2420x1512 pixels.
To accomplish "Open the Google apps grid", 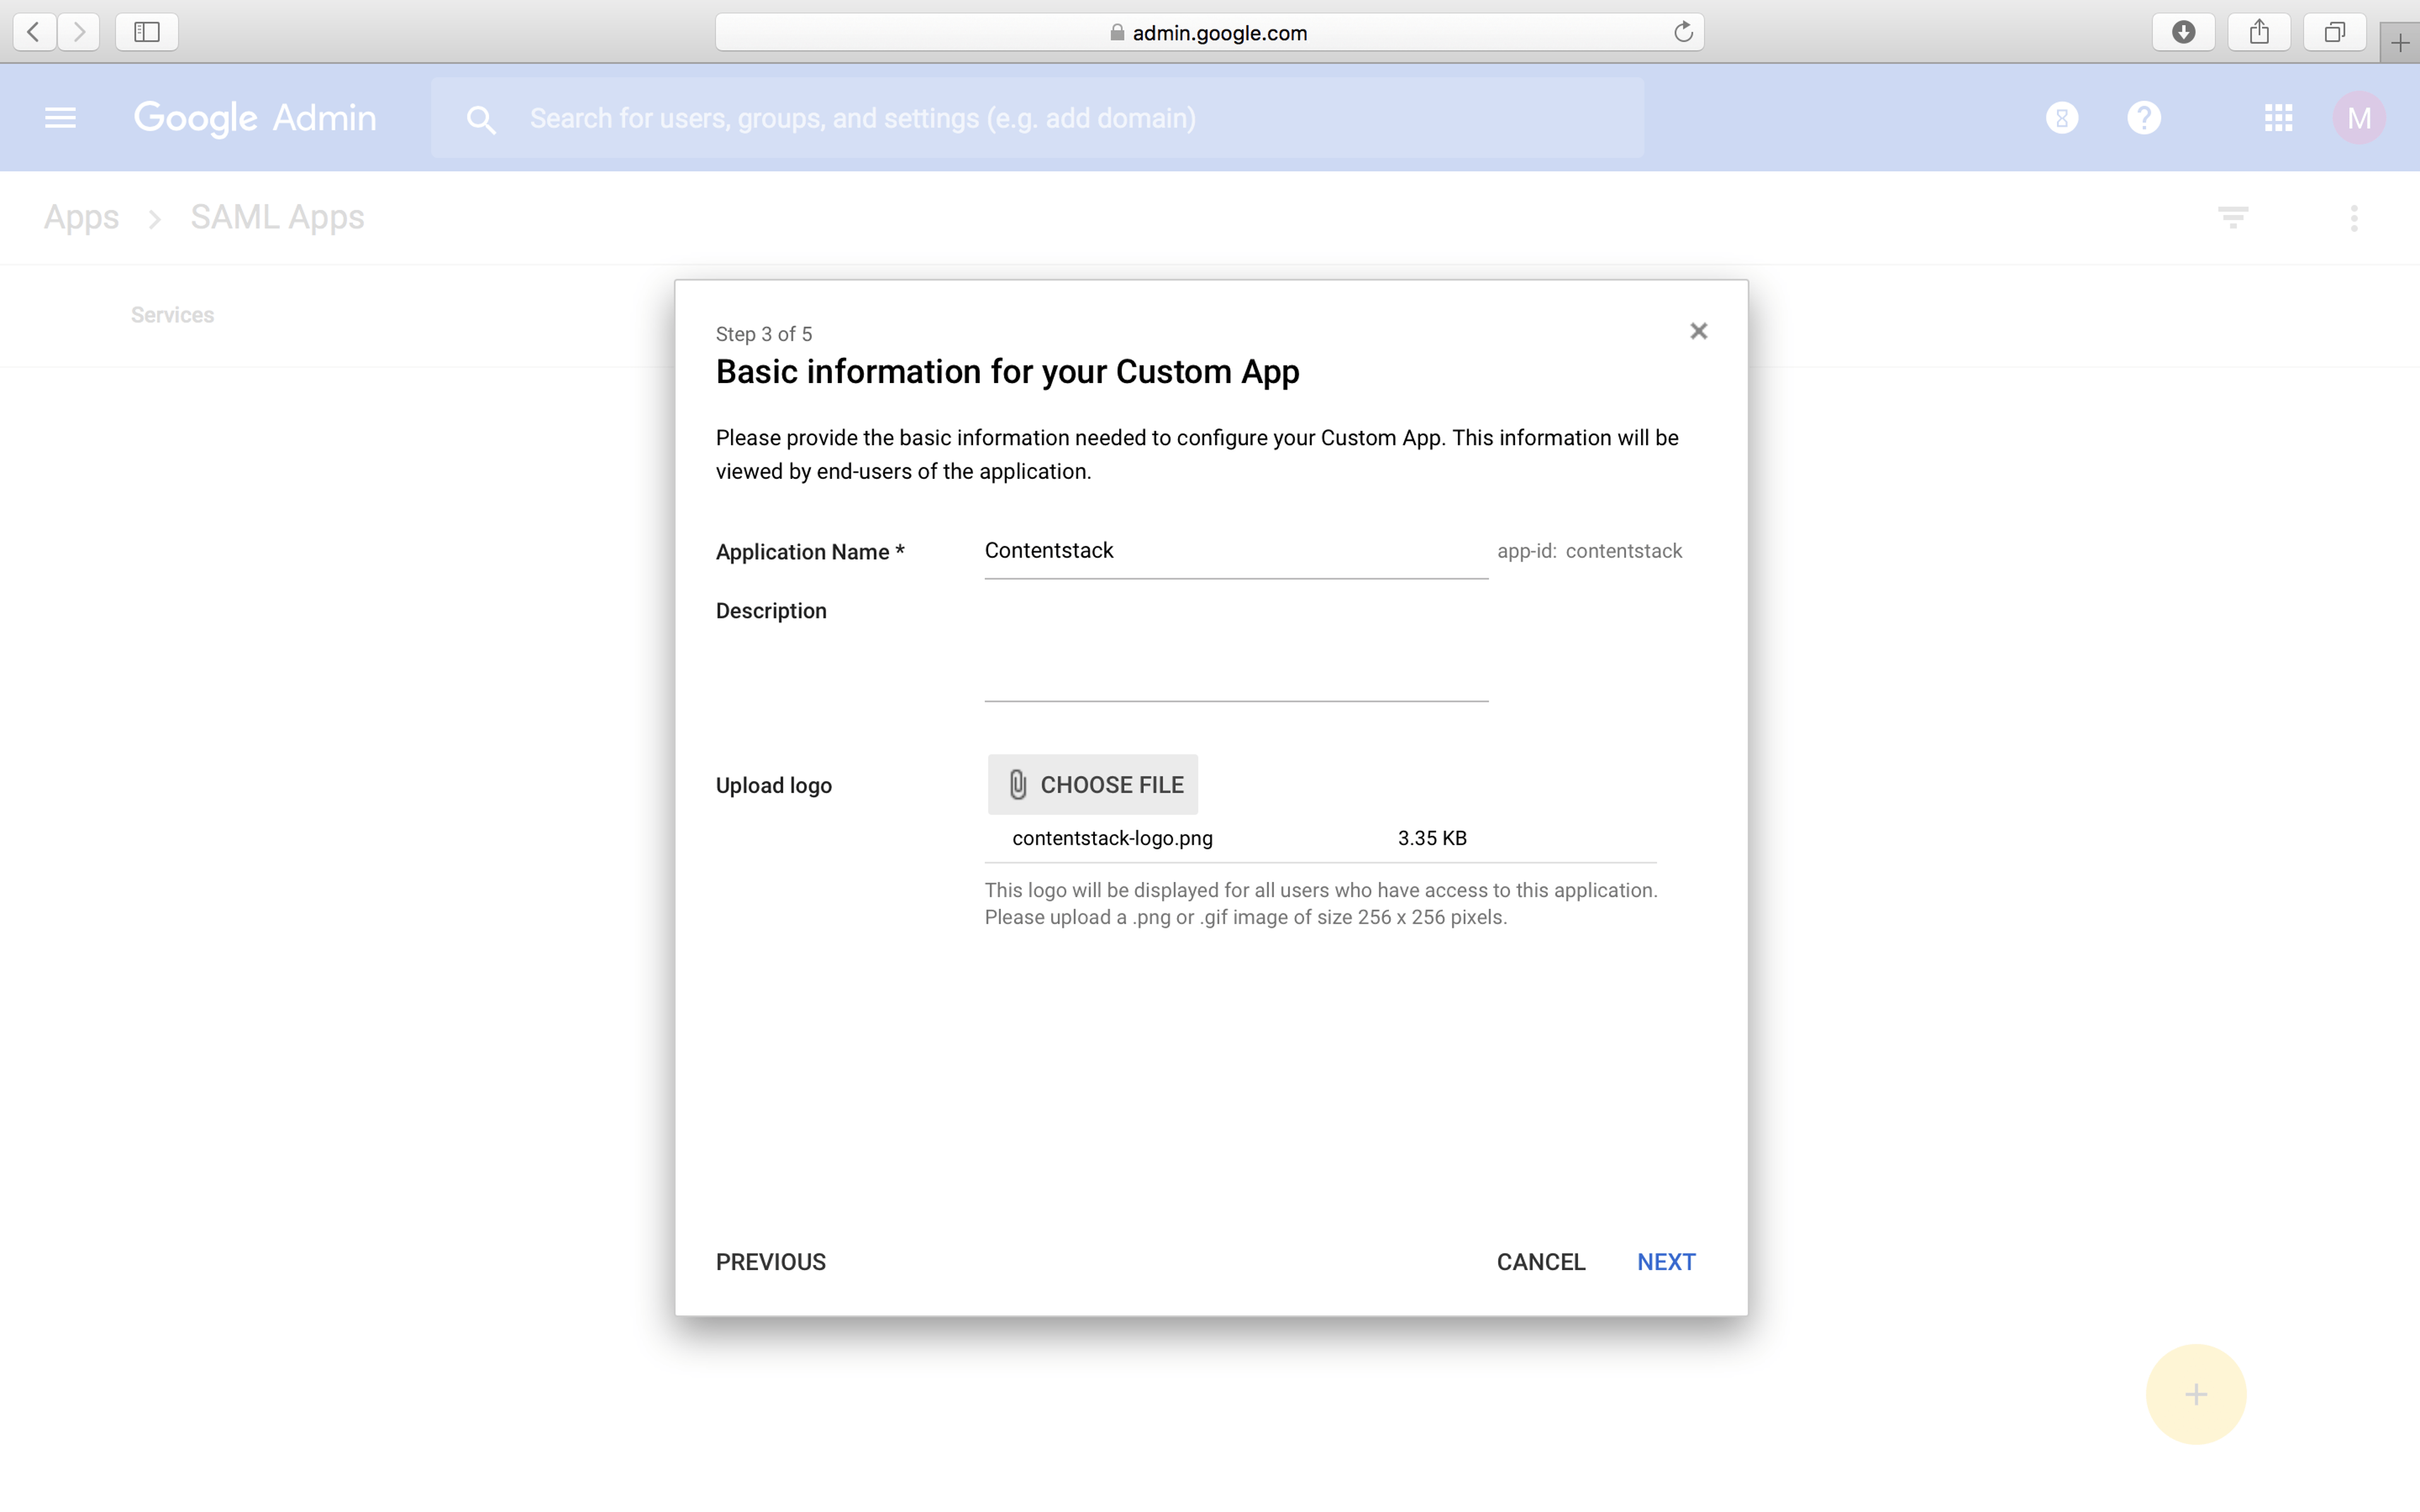I will click(x=2279, y=118).
